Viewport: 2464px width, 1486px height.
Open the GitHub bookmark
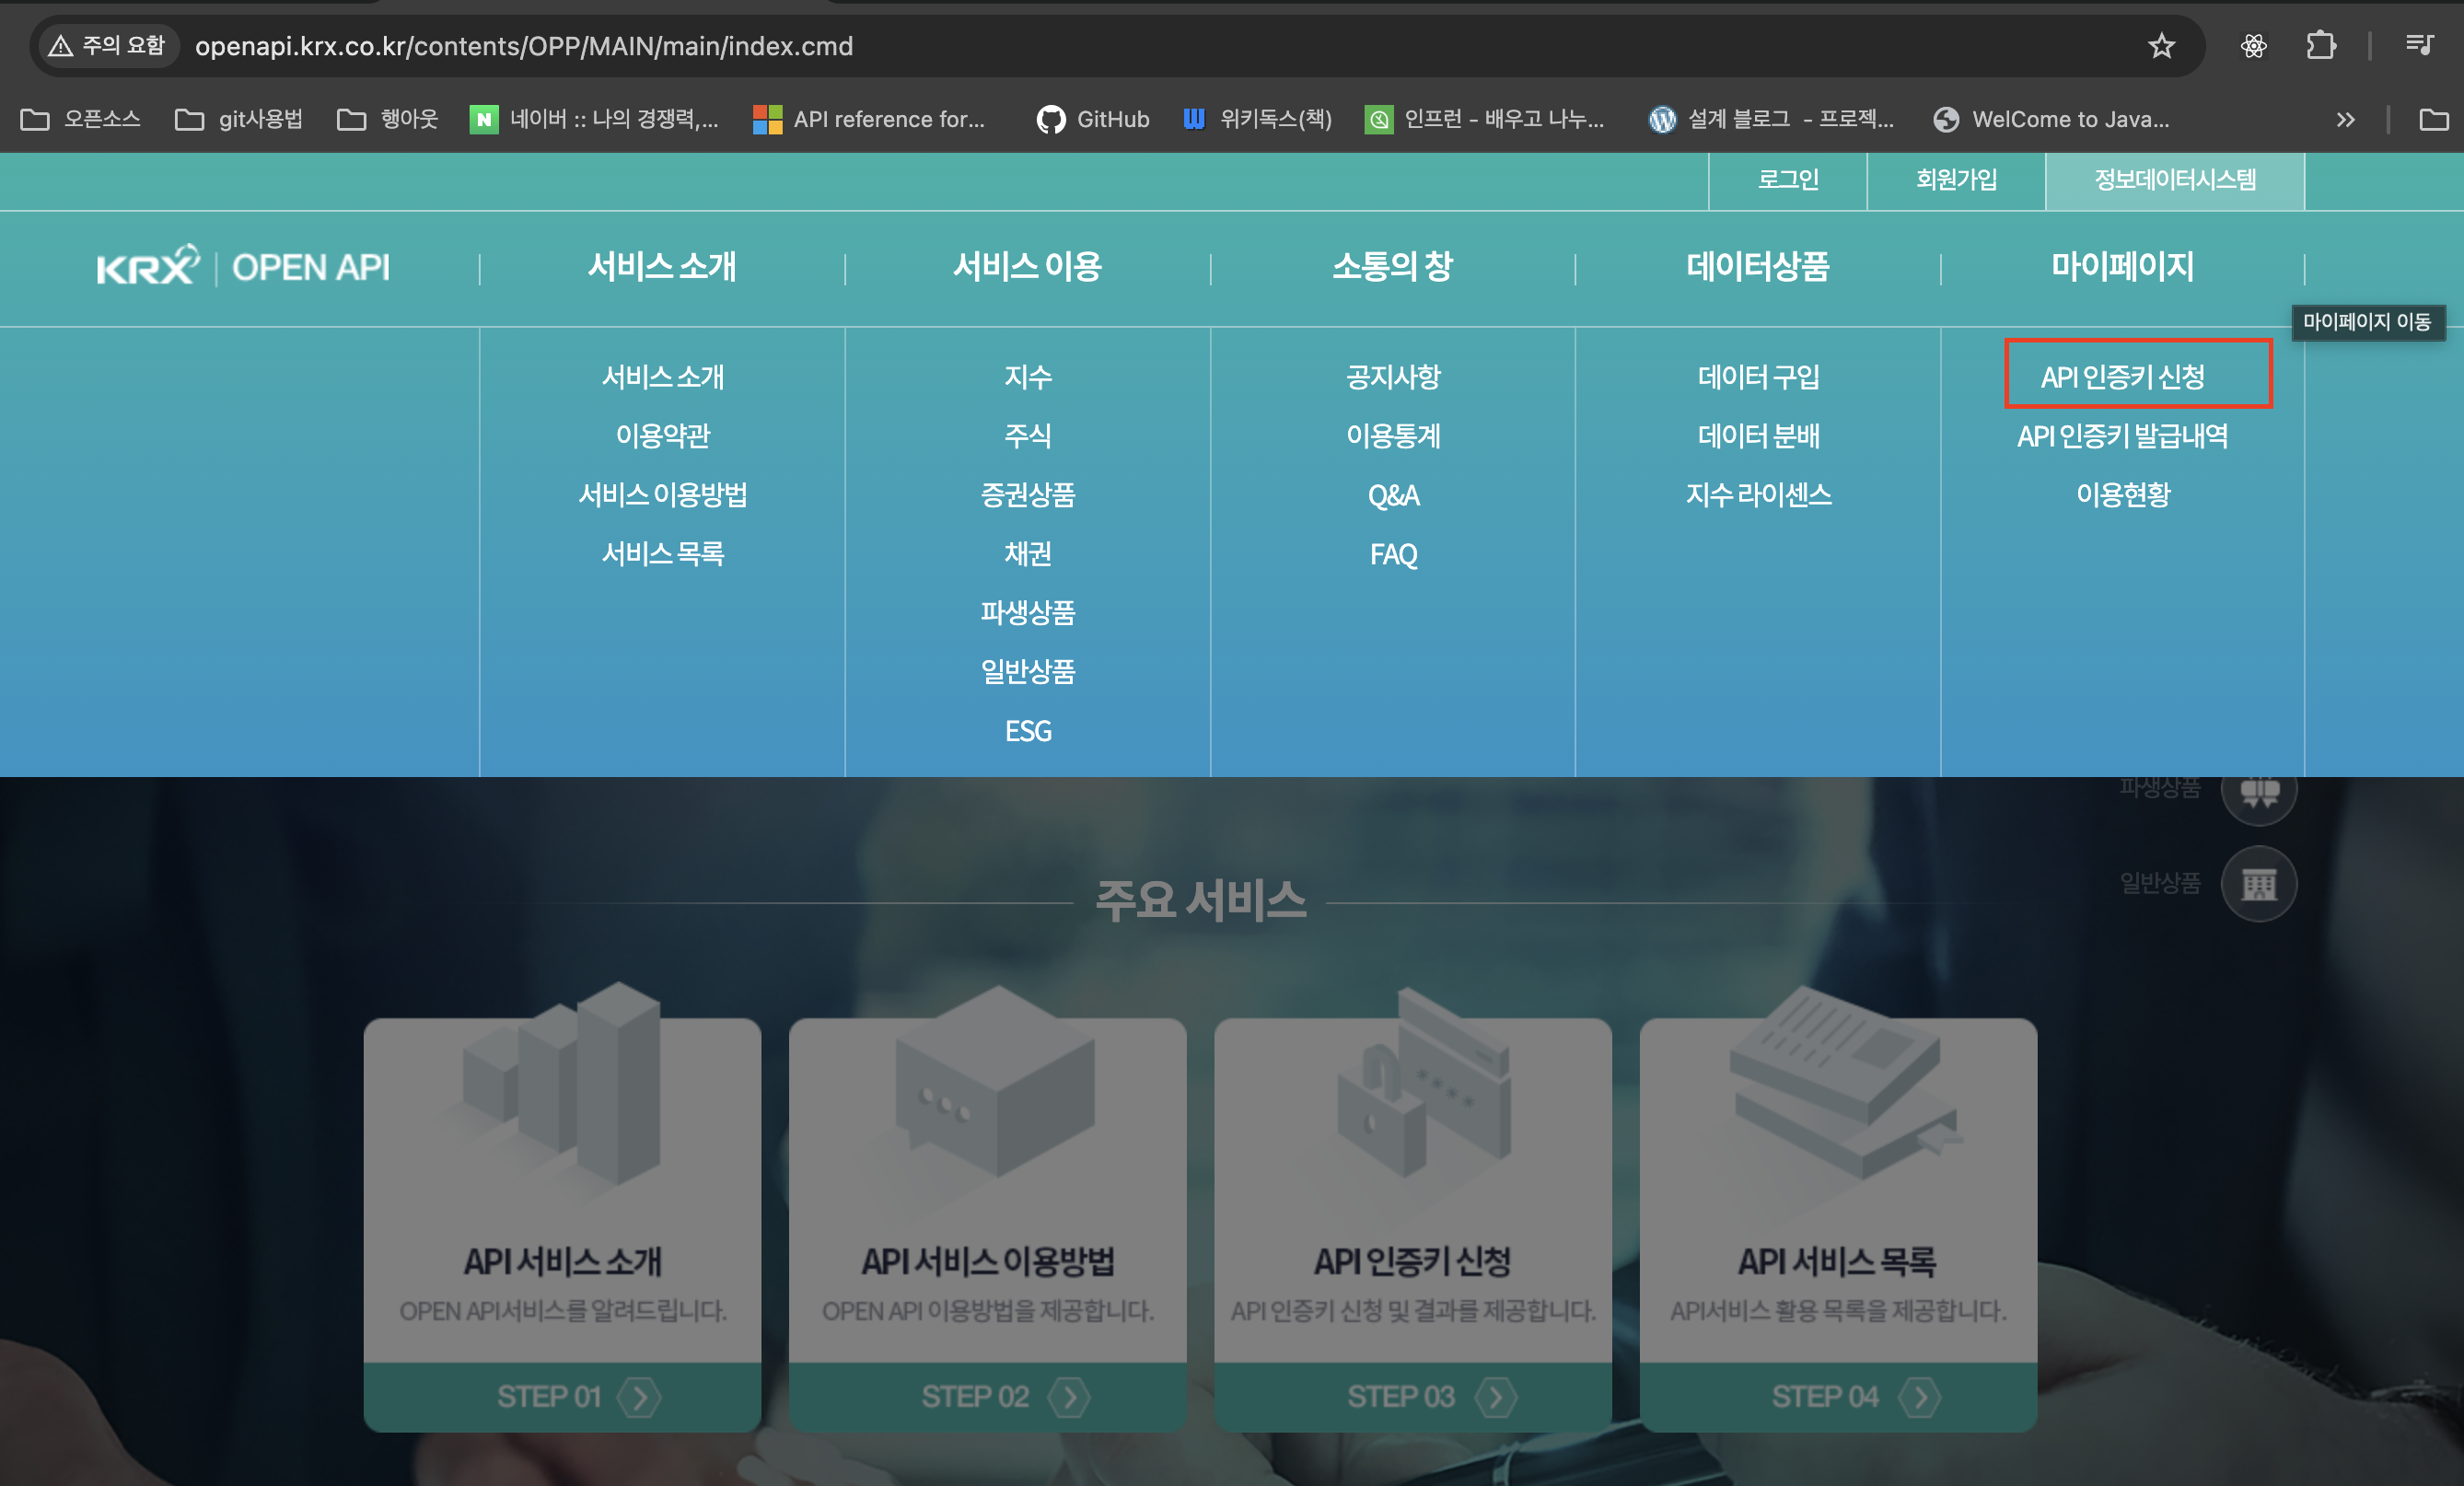point(1093,119)
